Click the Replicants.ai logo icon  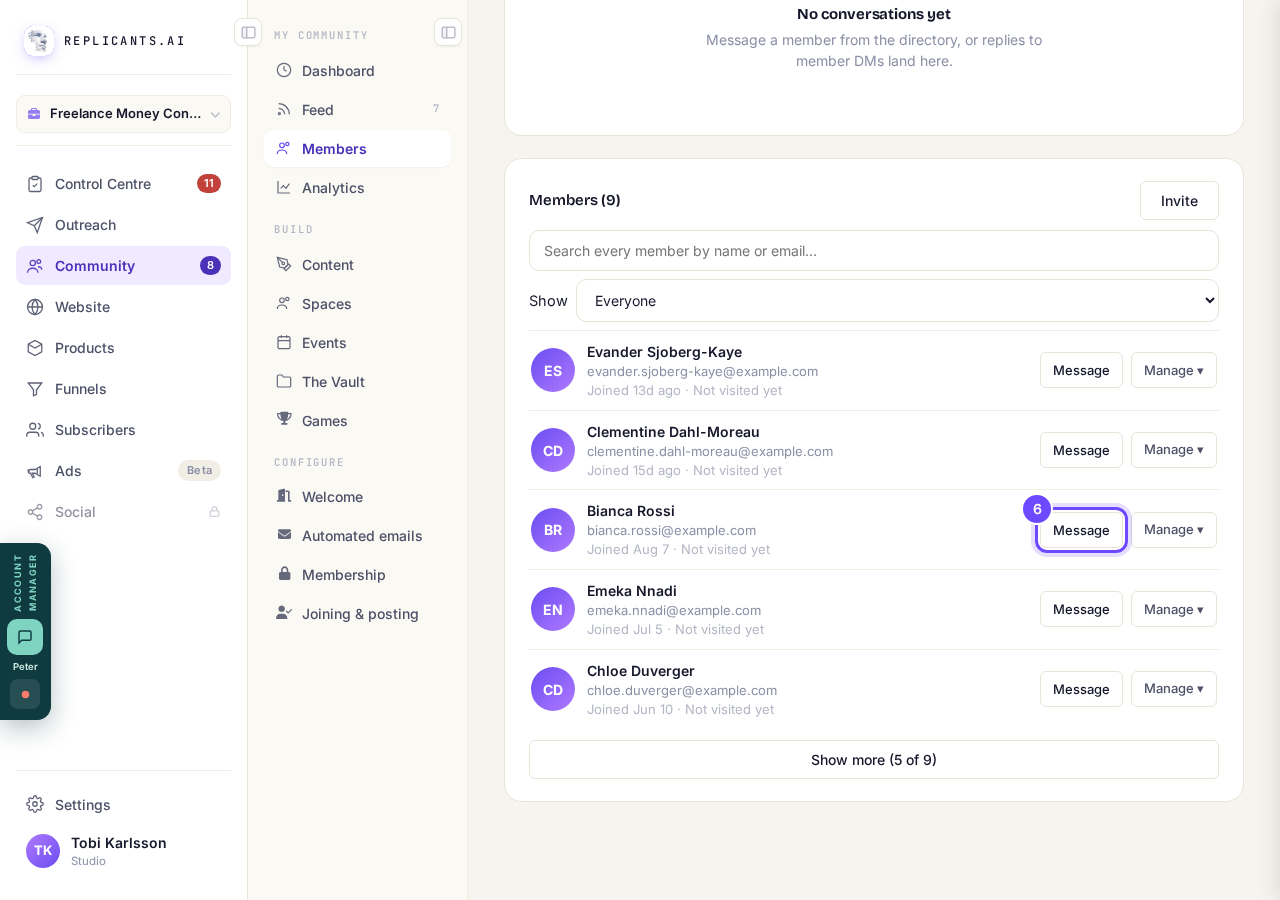[39, 41]
